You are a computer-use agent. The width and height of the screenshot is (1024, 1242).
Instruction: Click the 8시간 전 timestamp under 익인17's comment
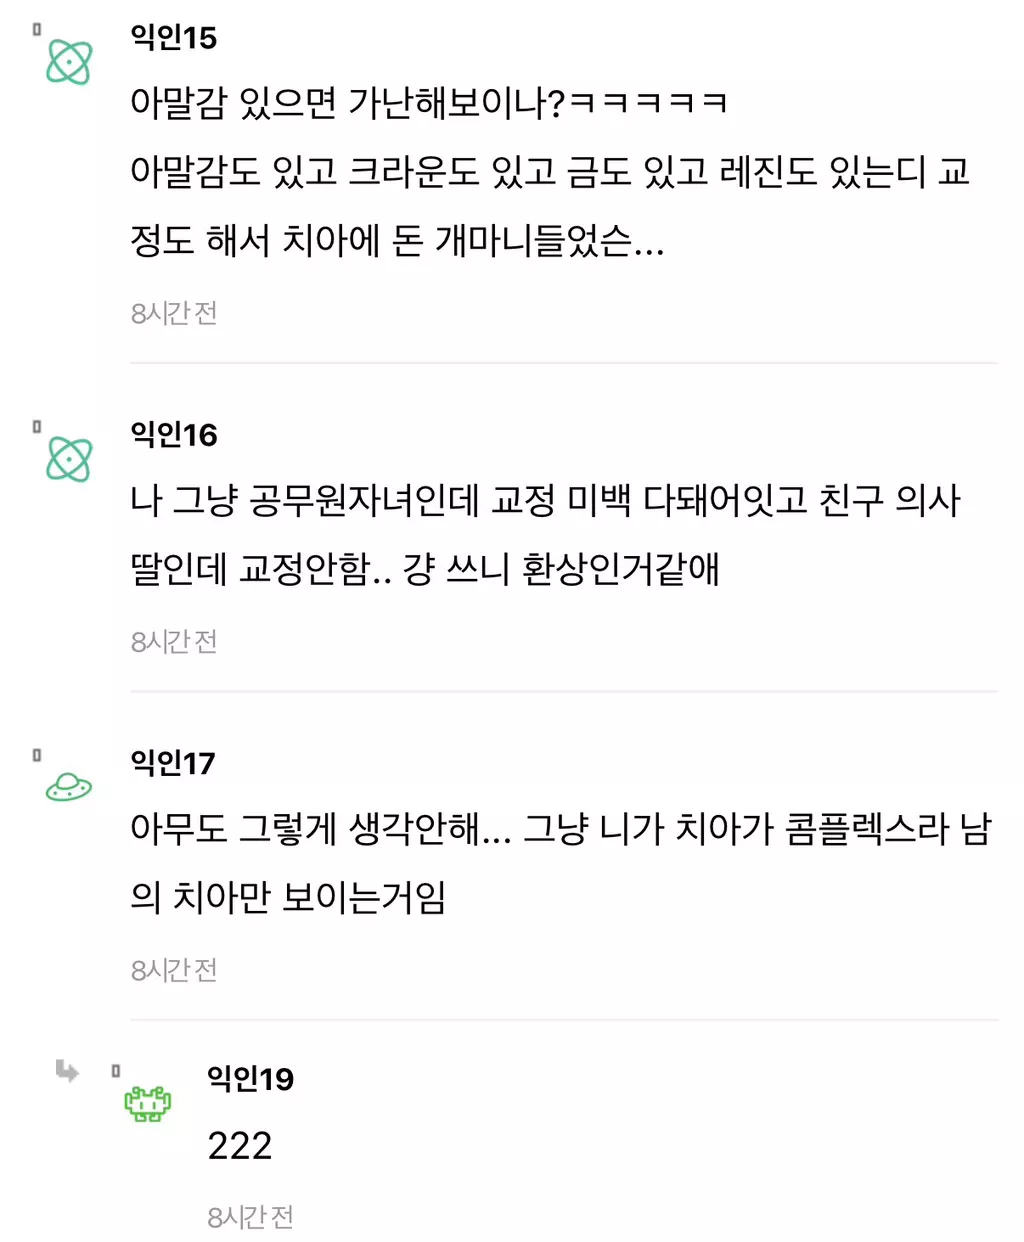[174, 969]
